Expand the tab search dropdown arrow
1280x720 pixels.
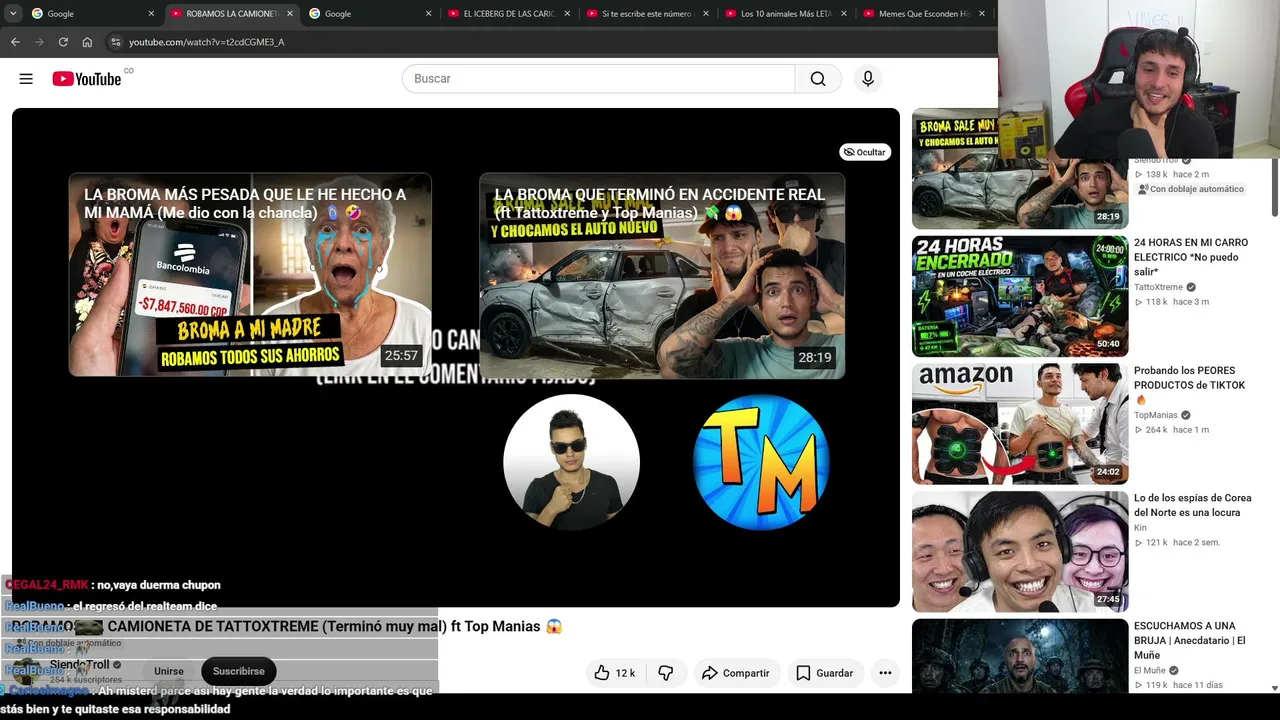[x=13, y=14]
